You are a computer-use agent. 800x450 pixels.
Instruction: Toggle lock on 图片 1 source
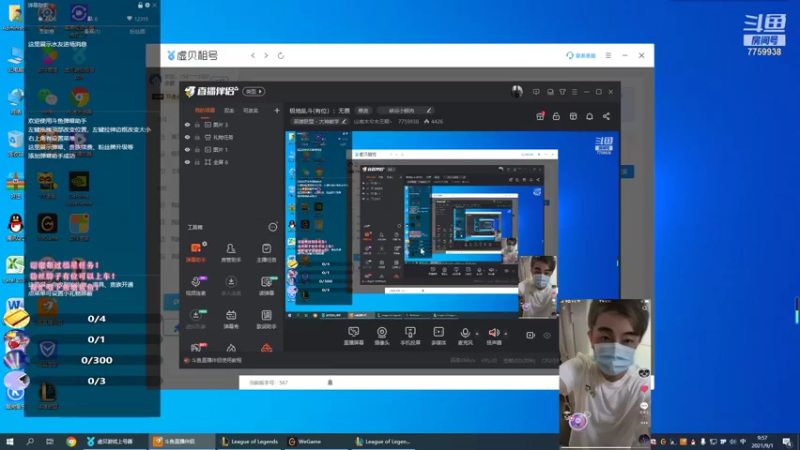tap(197, 149)
